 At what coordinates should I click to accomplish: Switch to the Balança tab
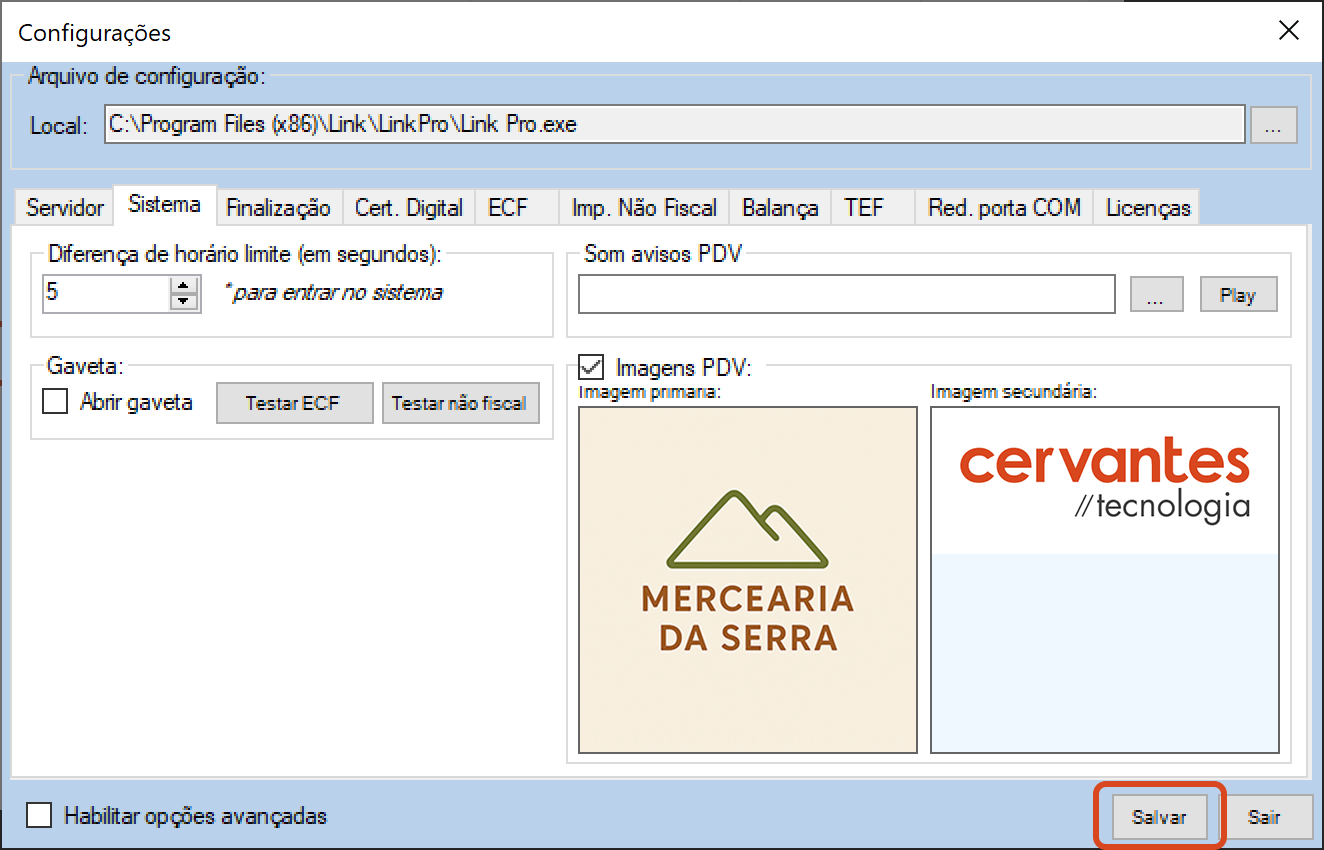pyautogui.click(x=780, y=208)
